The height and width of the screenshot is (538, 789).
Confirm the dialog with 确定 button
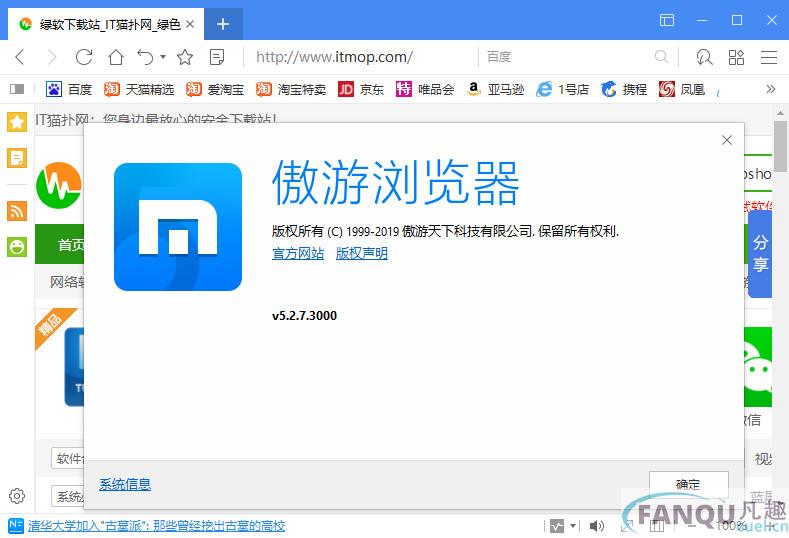(x=688, y=484)
